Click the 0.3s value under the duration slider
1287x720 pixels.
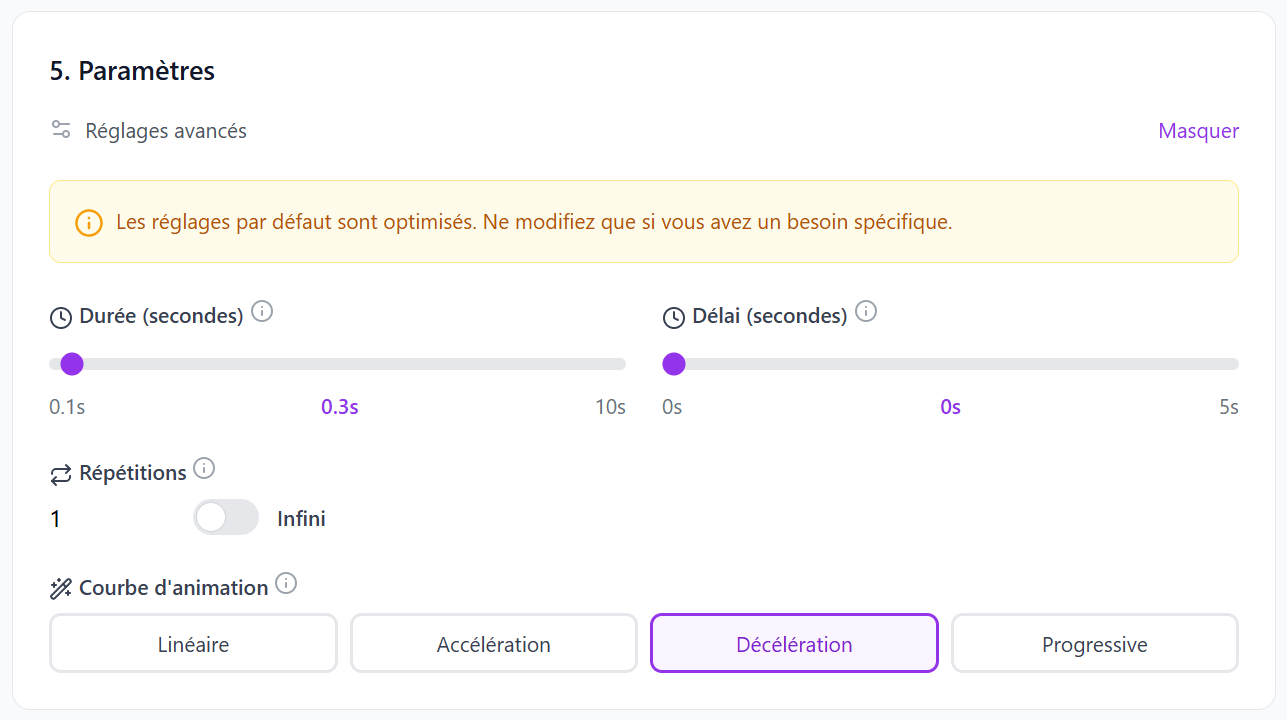point(339,407)
